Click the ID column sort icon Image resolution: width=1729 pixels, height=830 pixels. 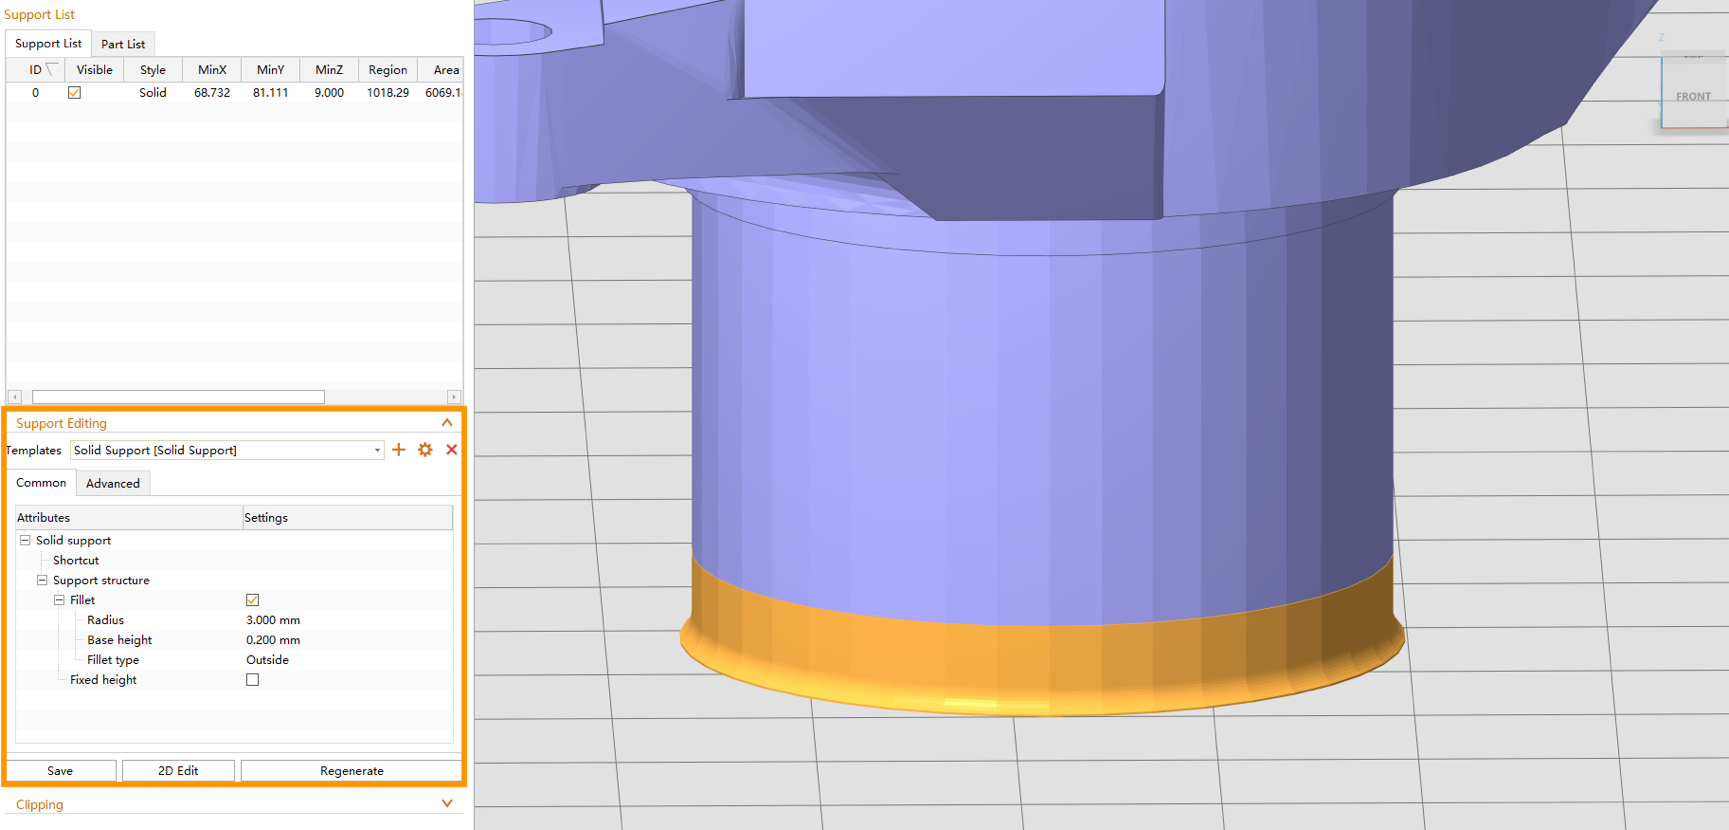click(x=52, y=69)
